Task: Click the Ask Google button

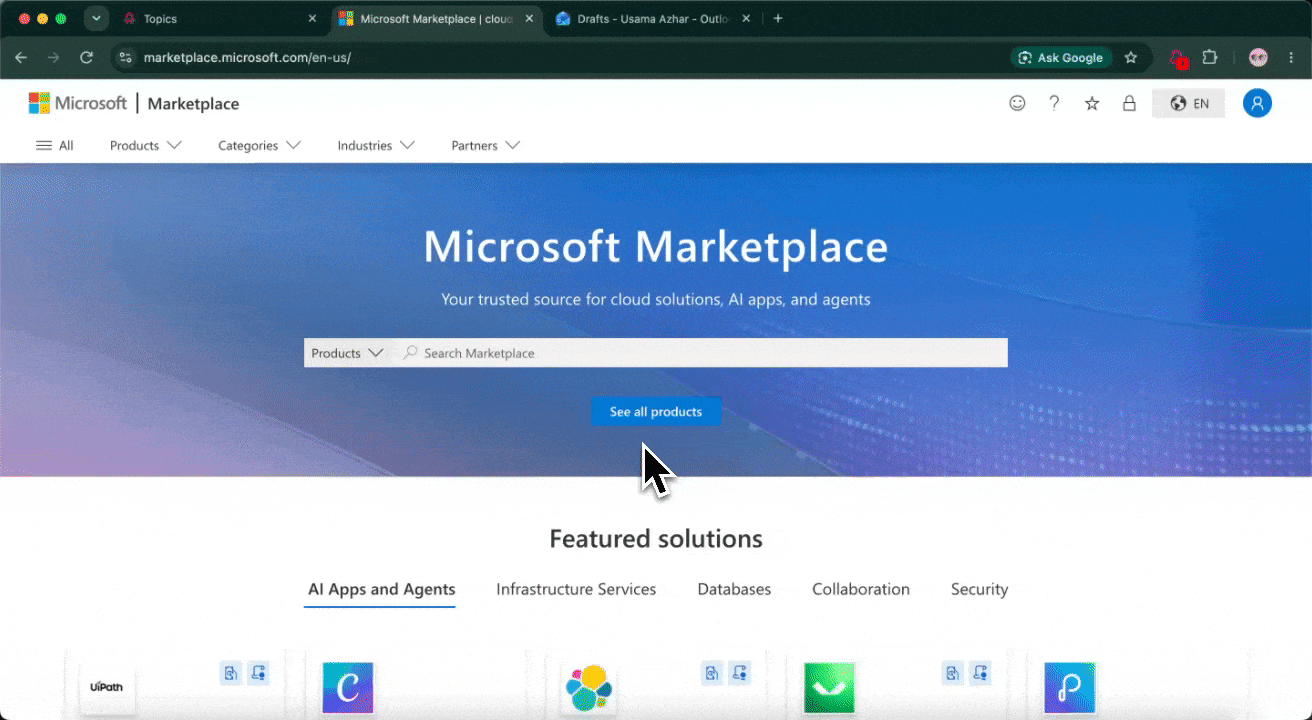Action: (x=1061, y=58)
